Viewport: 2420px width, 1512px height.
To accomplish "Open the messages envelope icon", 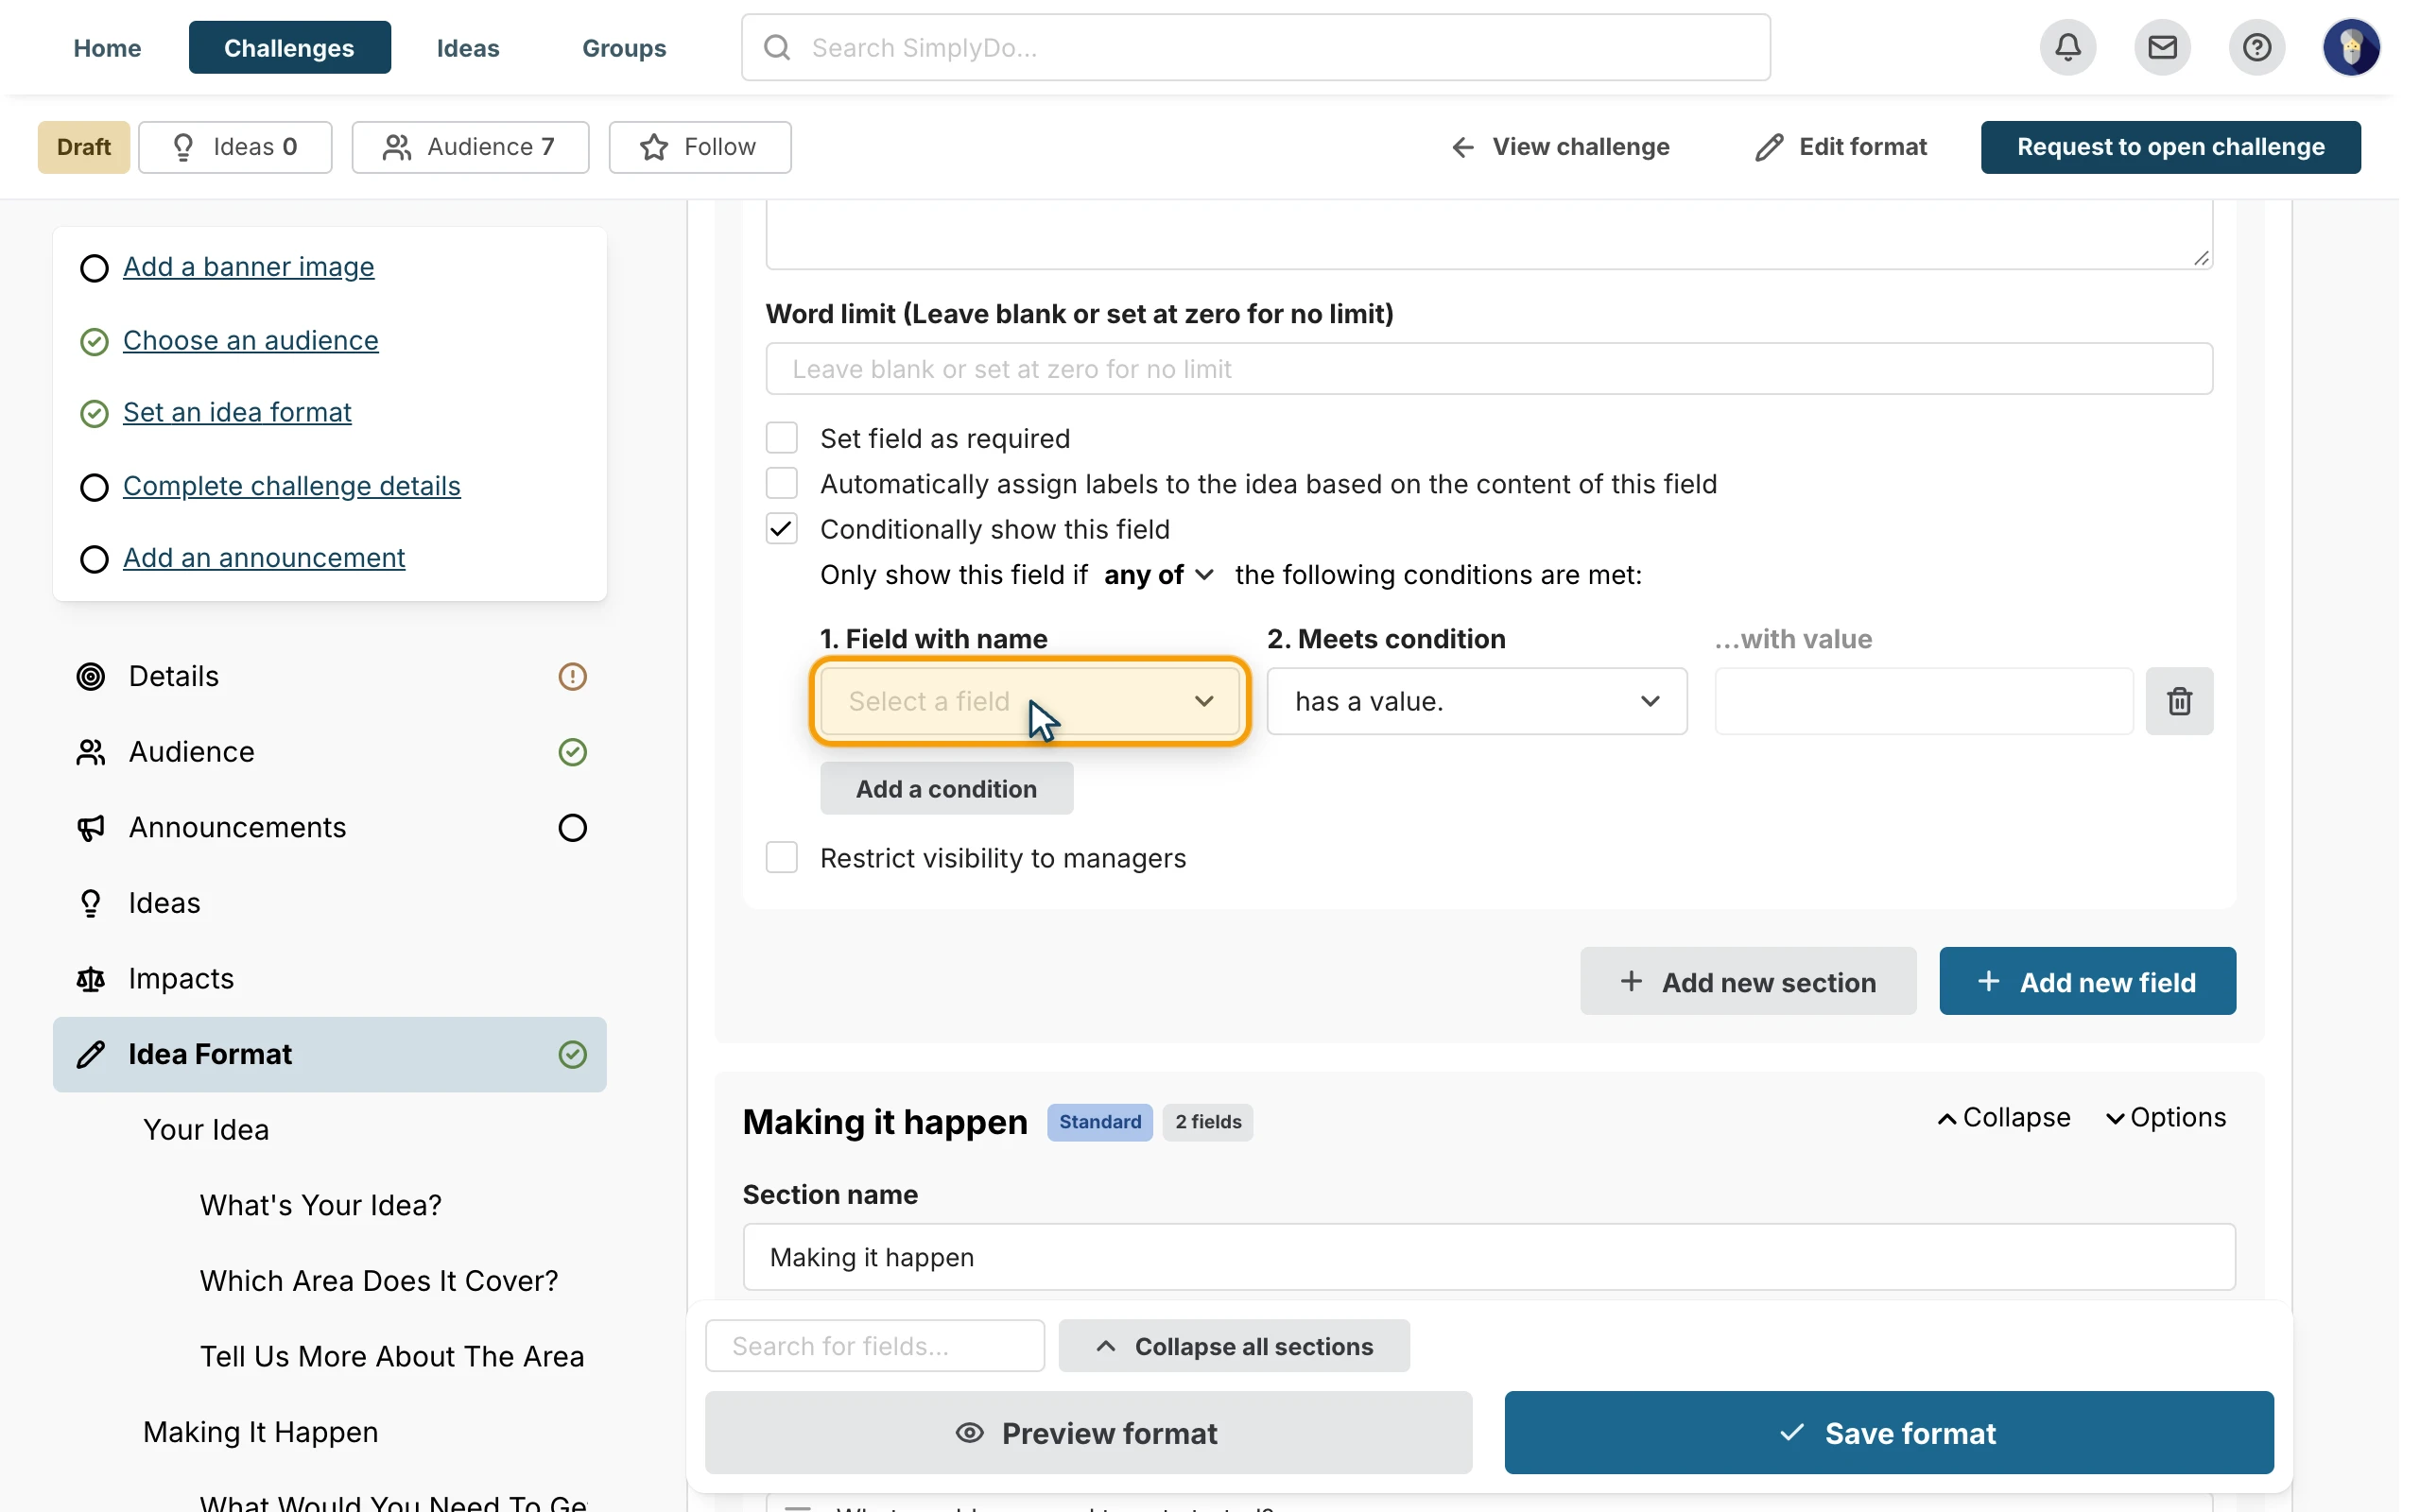I will coord(2162,47).
